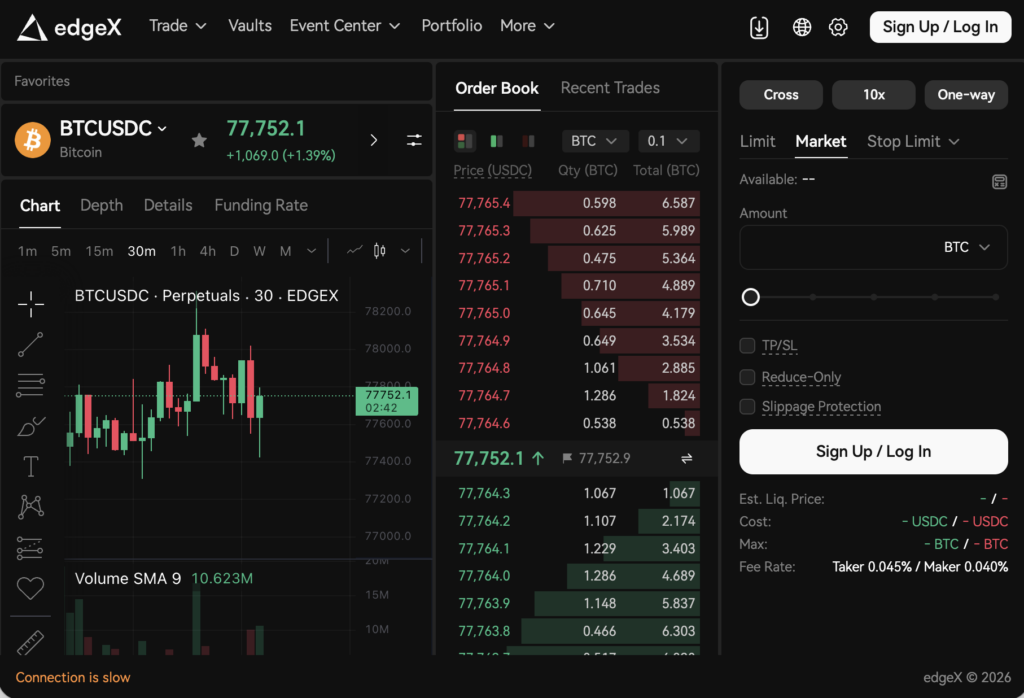1024x698 pixels.
Task: Expand the Stop Limit order type dropdown
Action: click(x=913, y=142)
